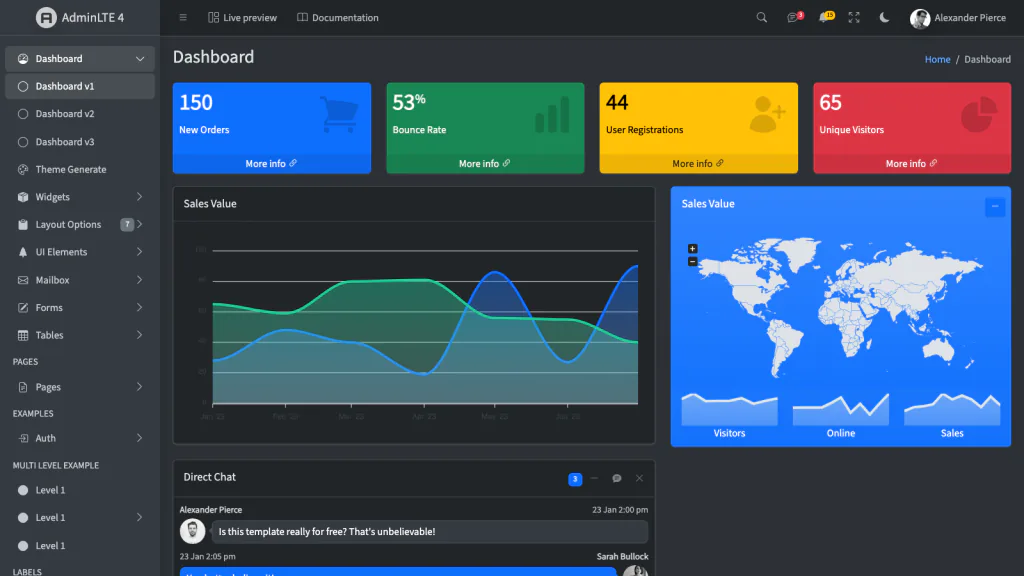Expand the middle Level 1 submenu arrow
1024x576 pixels.
(x=139, y=517)
